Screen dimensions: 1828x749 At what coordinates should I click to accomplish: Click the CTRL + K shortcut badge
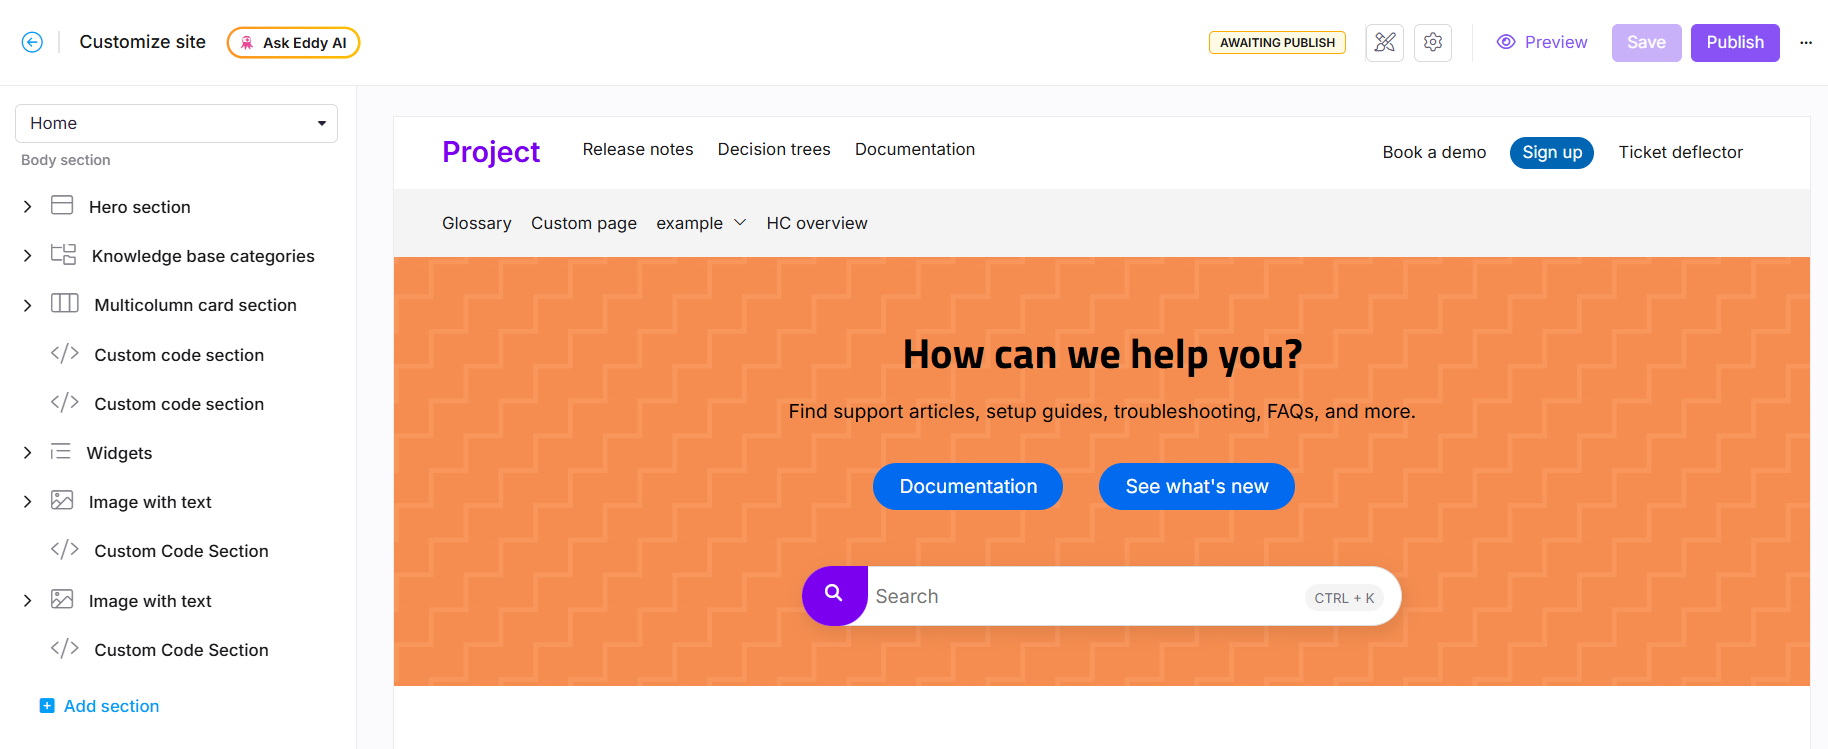click(x=1344, y=598)
